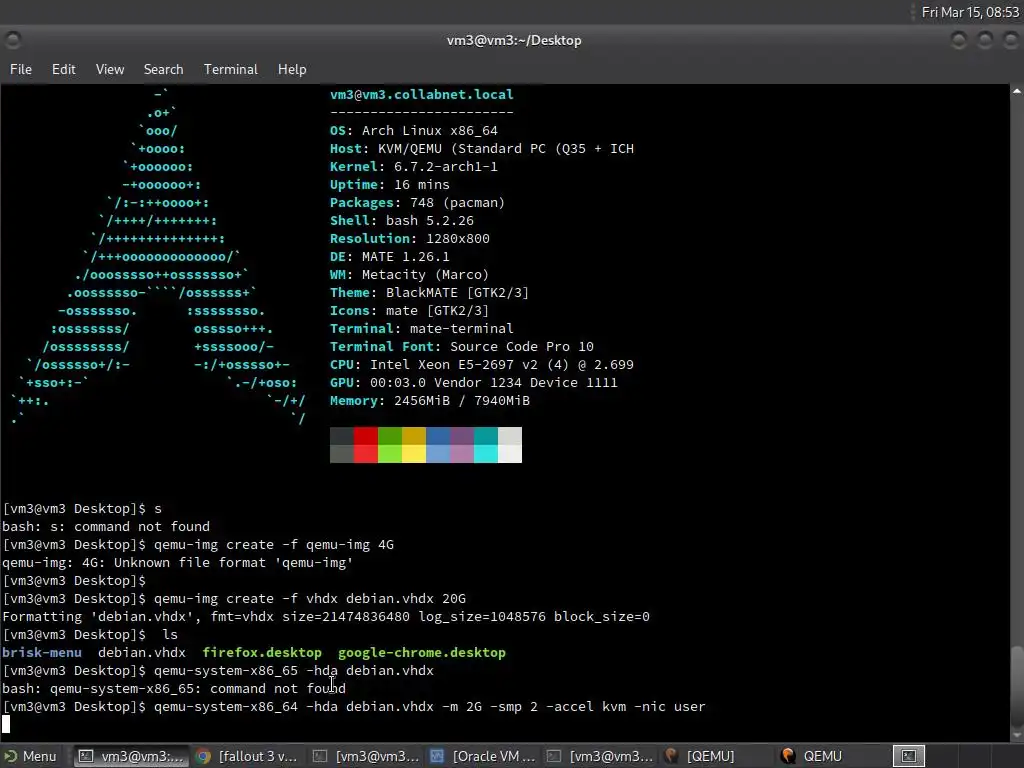
Task: Click the date and time clock
Action: point(970,12)
